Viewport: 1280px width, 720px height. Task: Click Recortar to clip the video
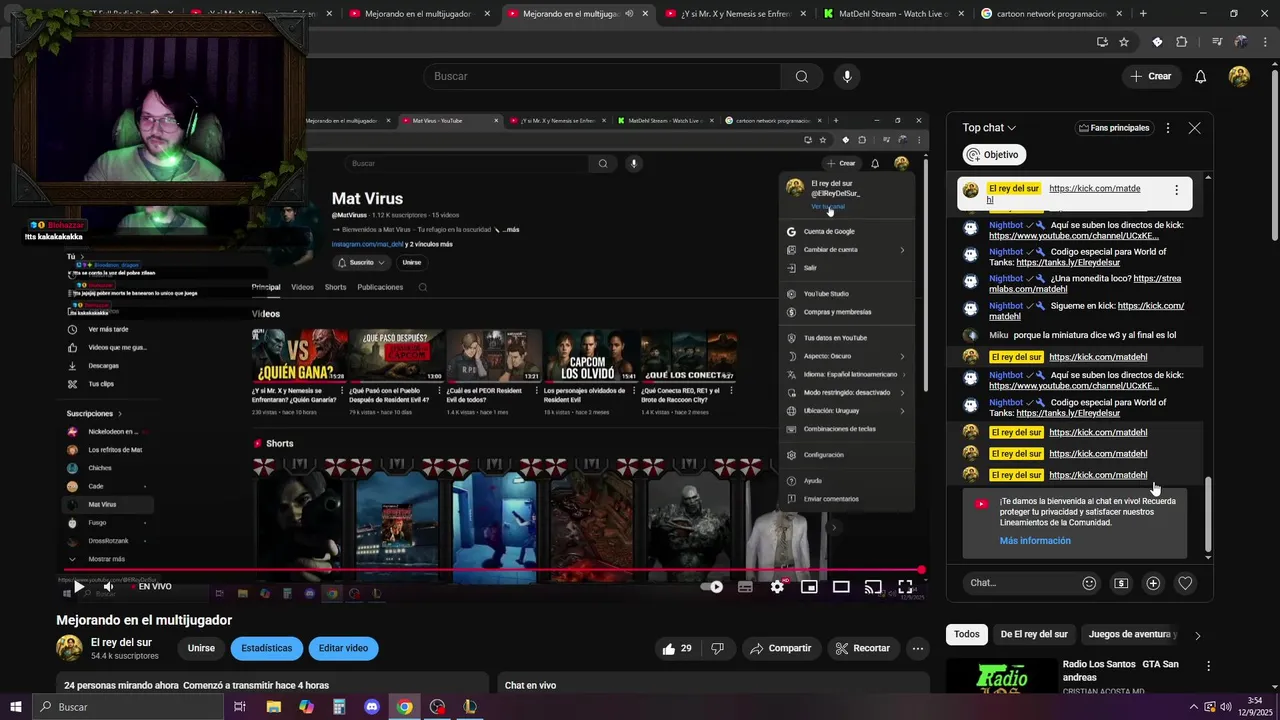[861, 648]
